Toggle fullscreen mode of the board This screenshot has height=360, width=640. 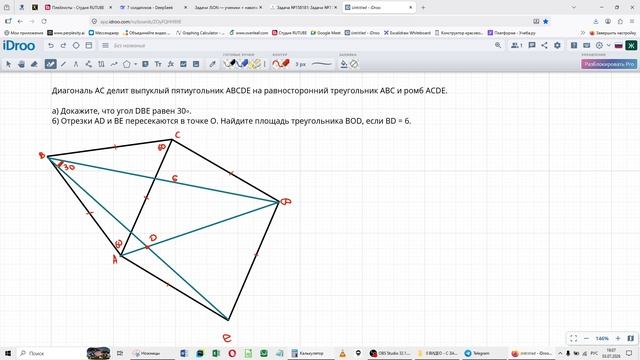pos(573,338)
